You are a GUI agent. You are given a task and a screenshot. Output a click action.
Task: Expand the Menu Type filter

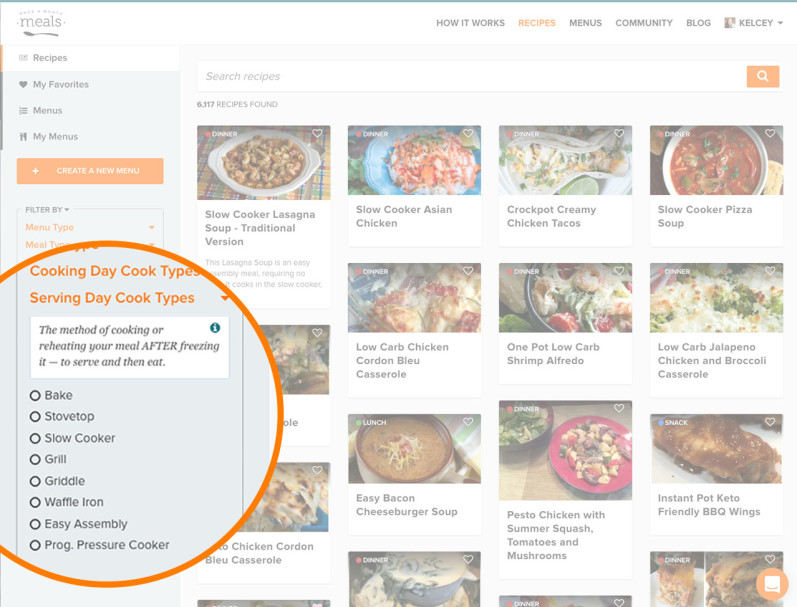tap(90, 227)
